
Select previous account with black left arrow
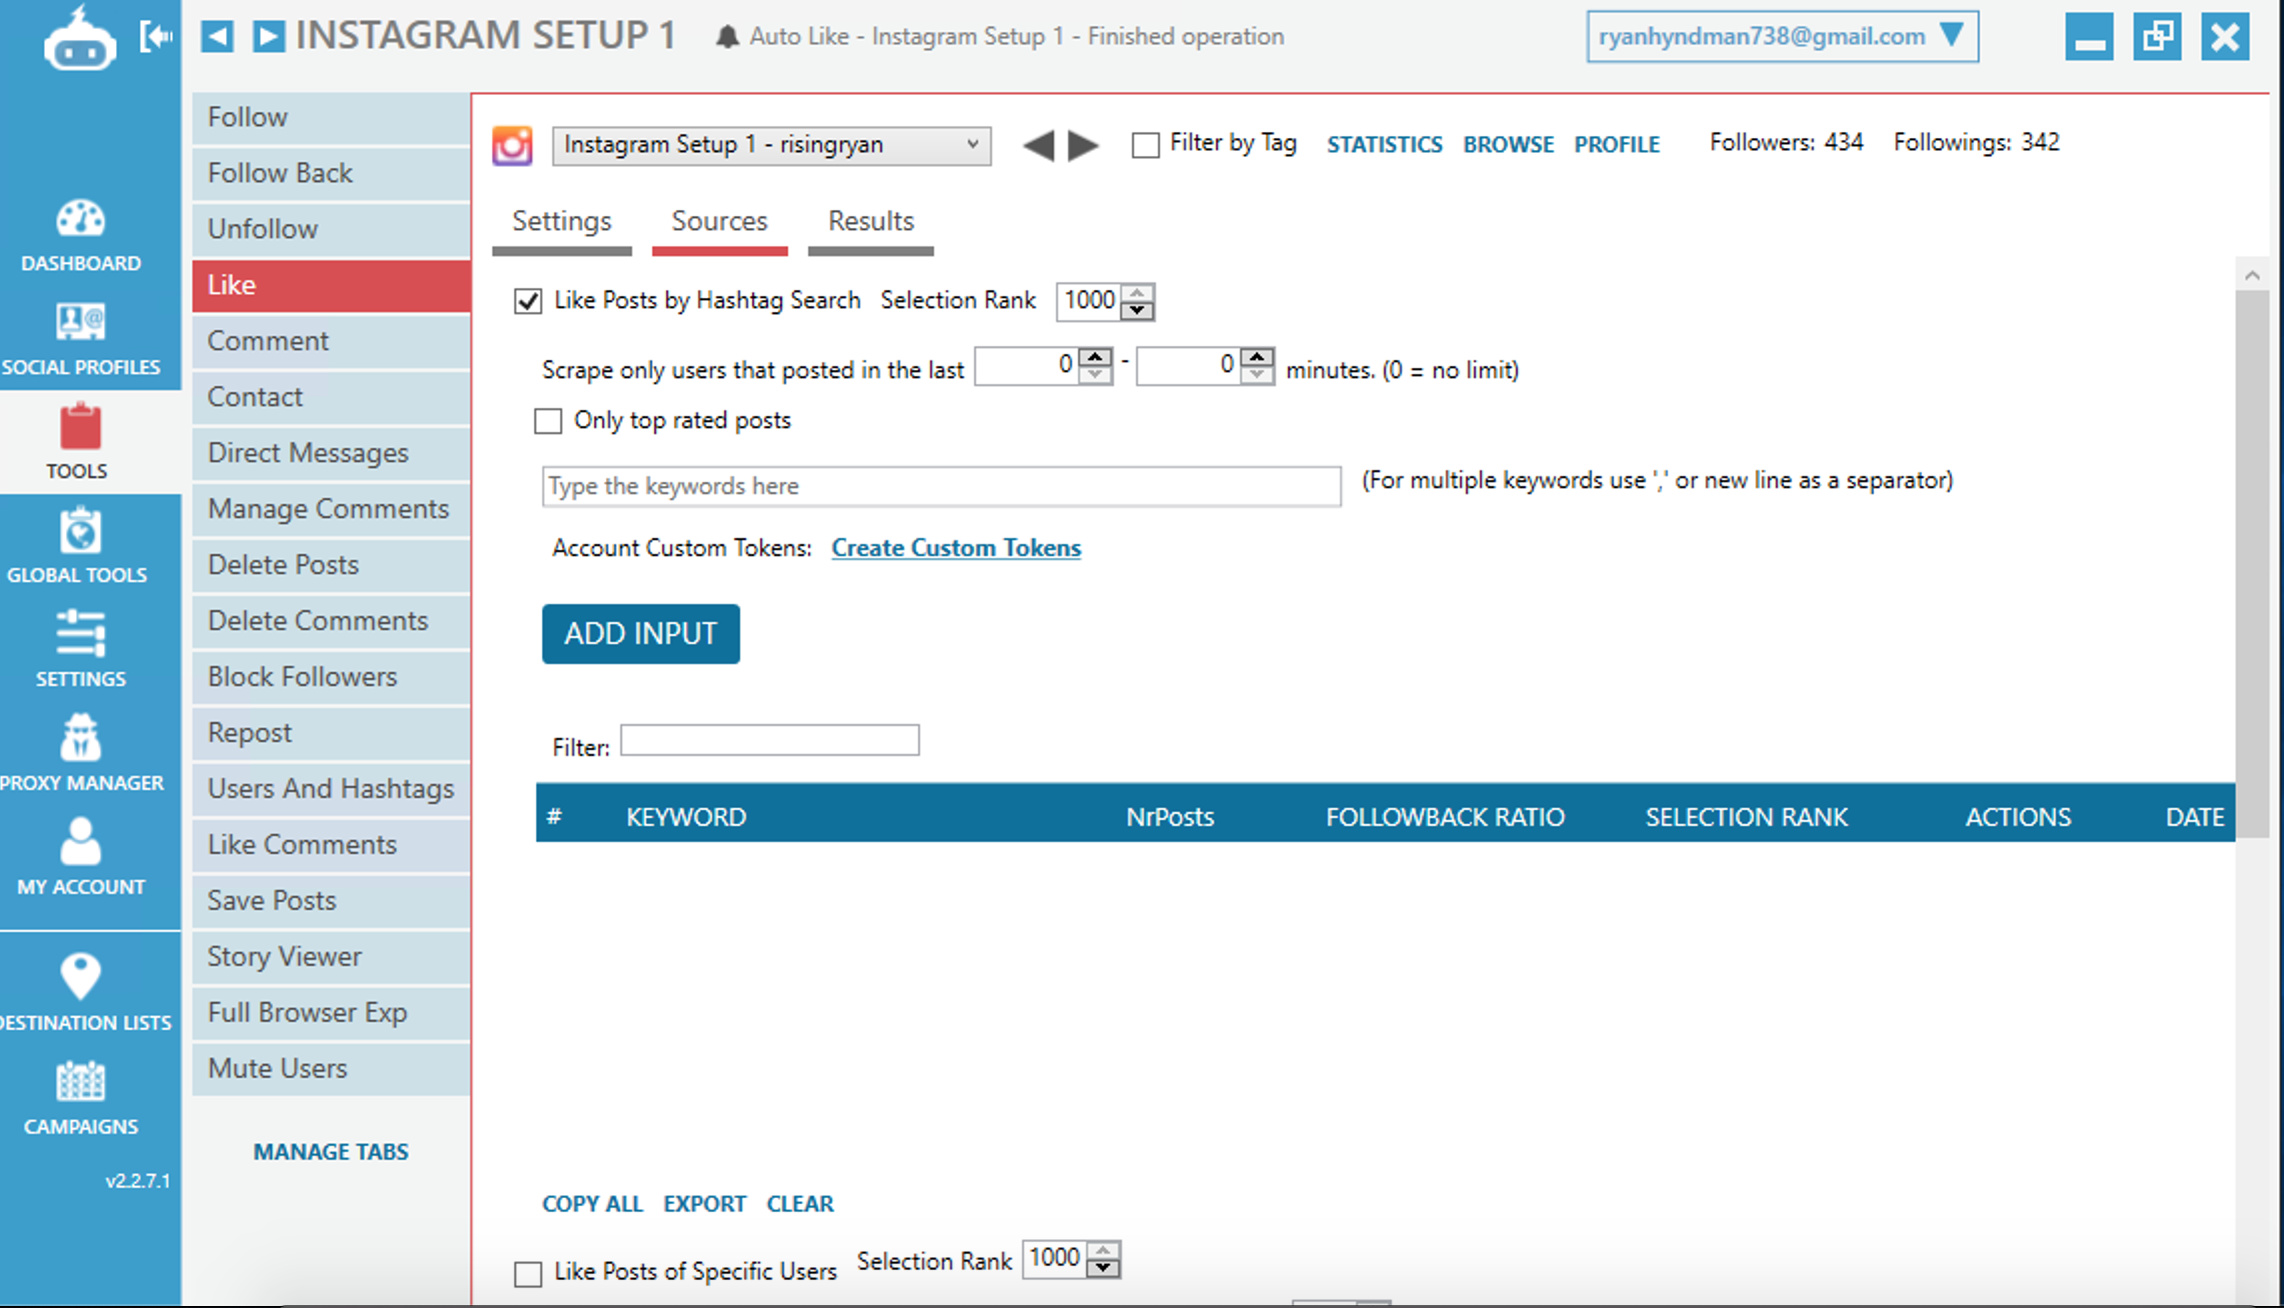1039,146
